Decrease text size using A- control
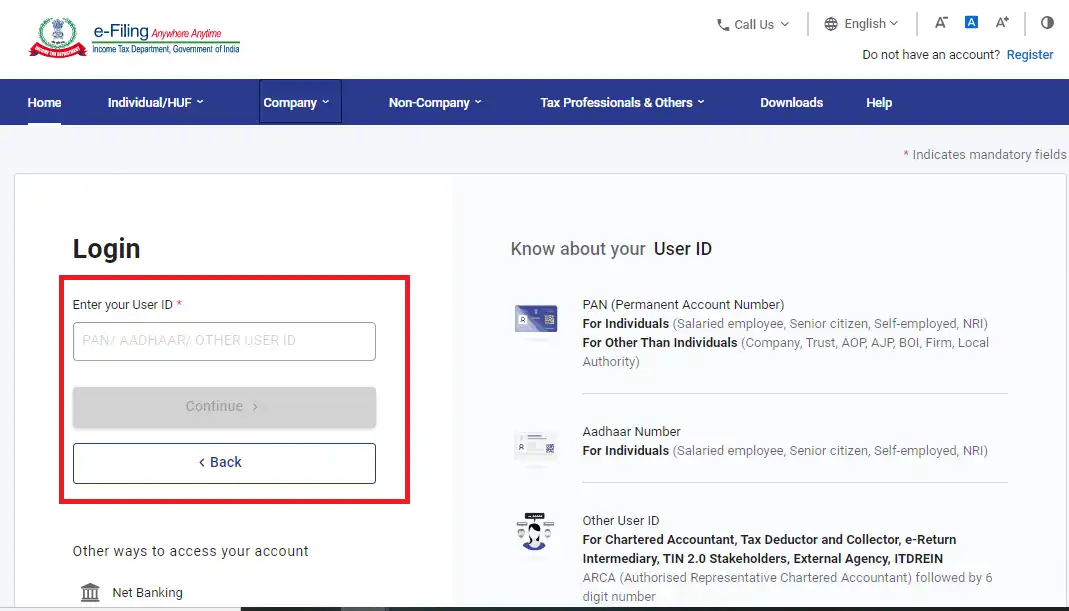This screenshot has width=1069, height=611. click(941, 22)
